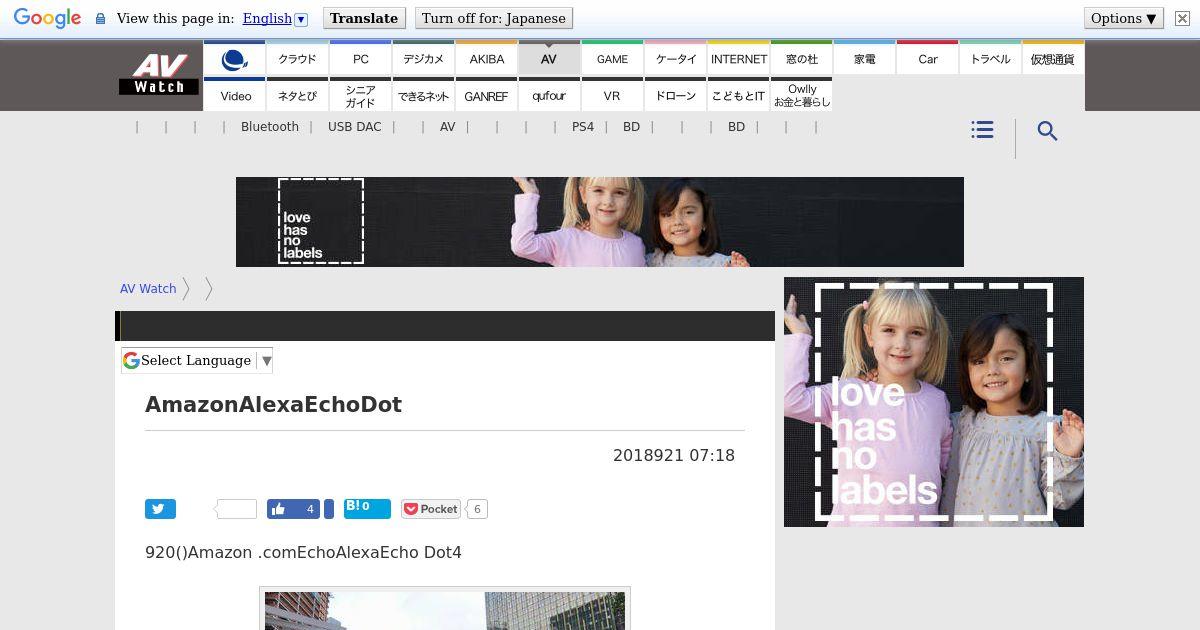1200x630 pixels.
Task: Open the ケータイ tab
Action: pyautogui.click(x=676, y=58)
